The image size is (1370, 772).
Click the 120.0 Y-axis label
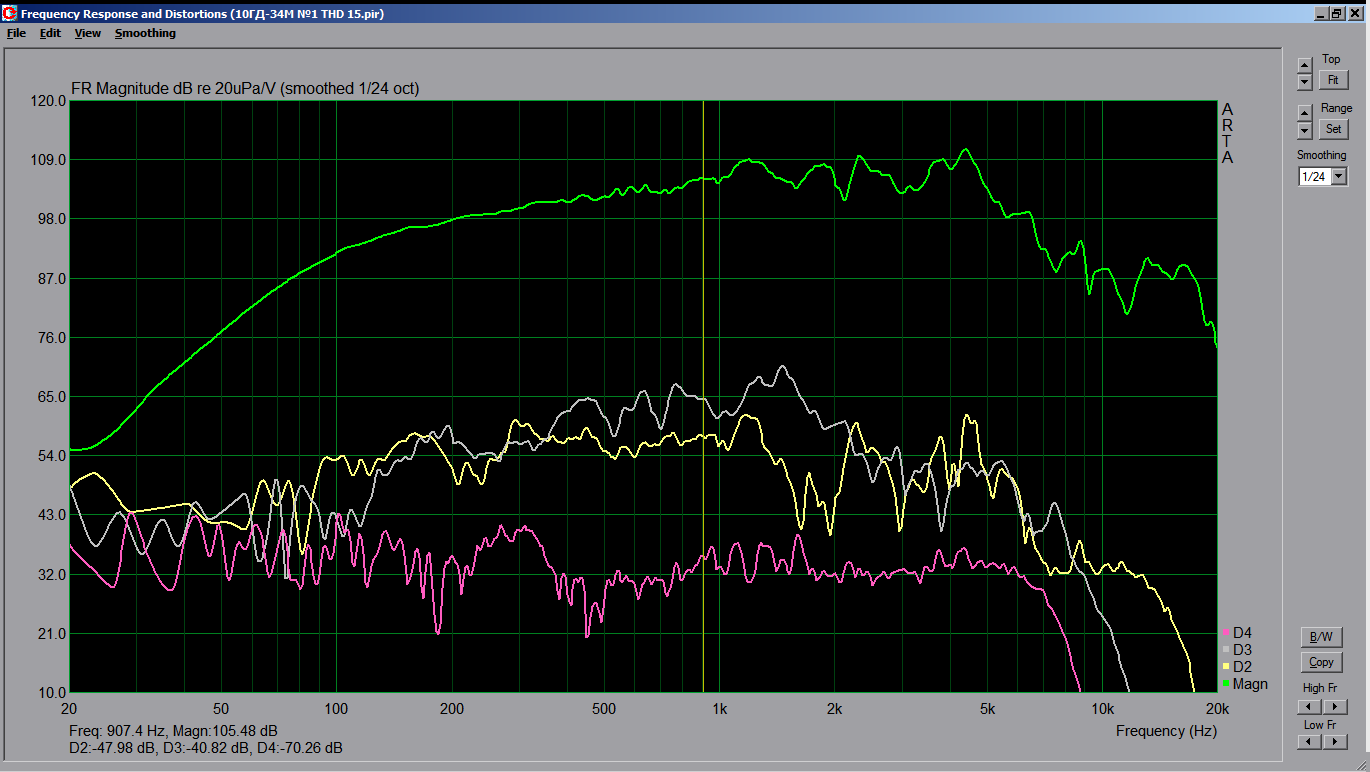point(48,101)
